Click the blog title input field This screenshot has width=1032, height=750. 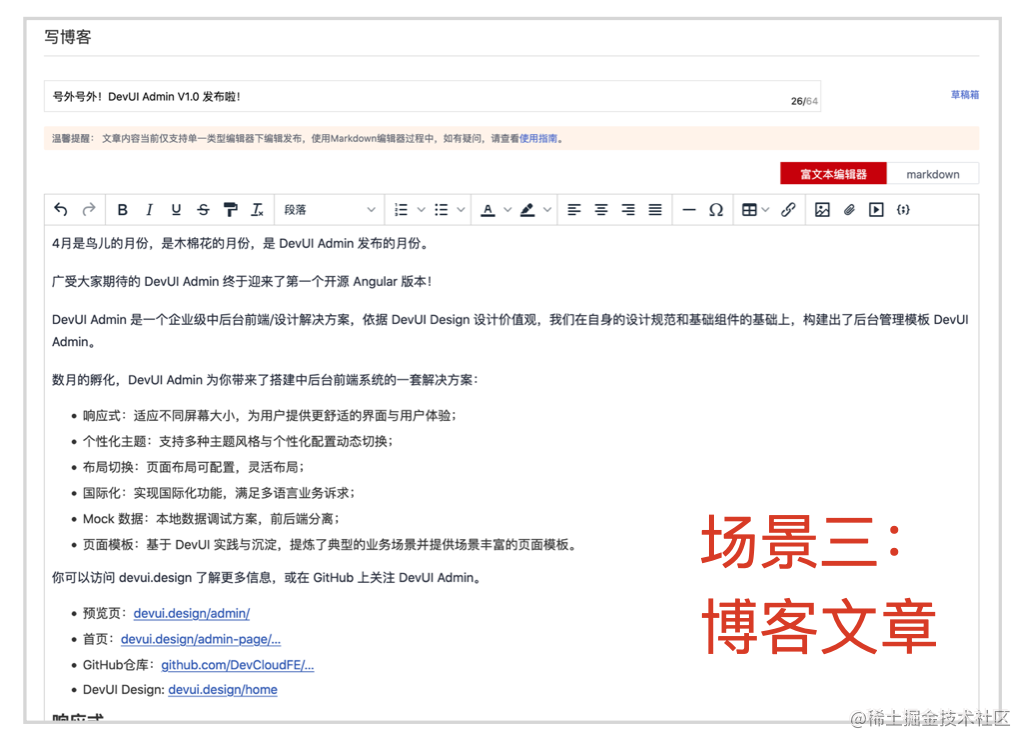(x=432, y=97)
